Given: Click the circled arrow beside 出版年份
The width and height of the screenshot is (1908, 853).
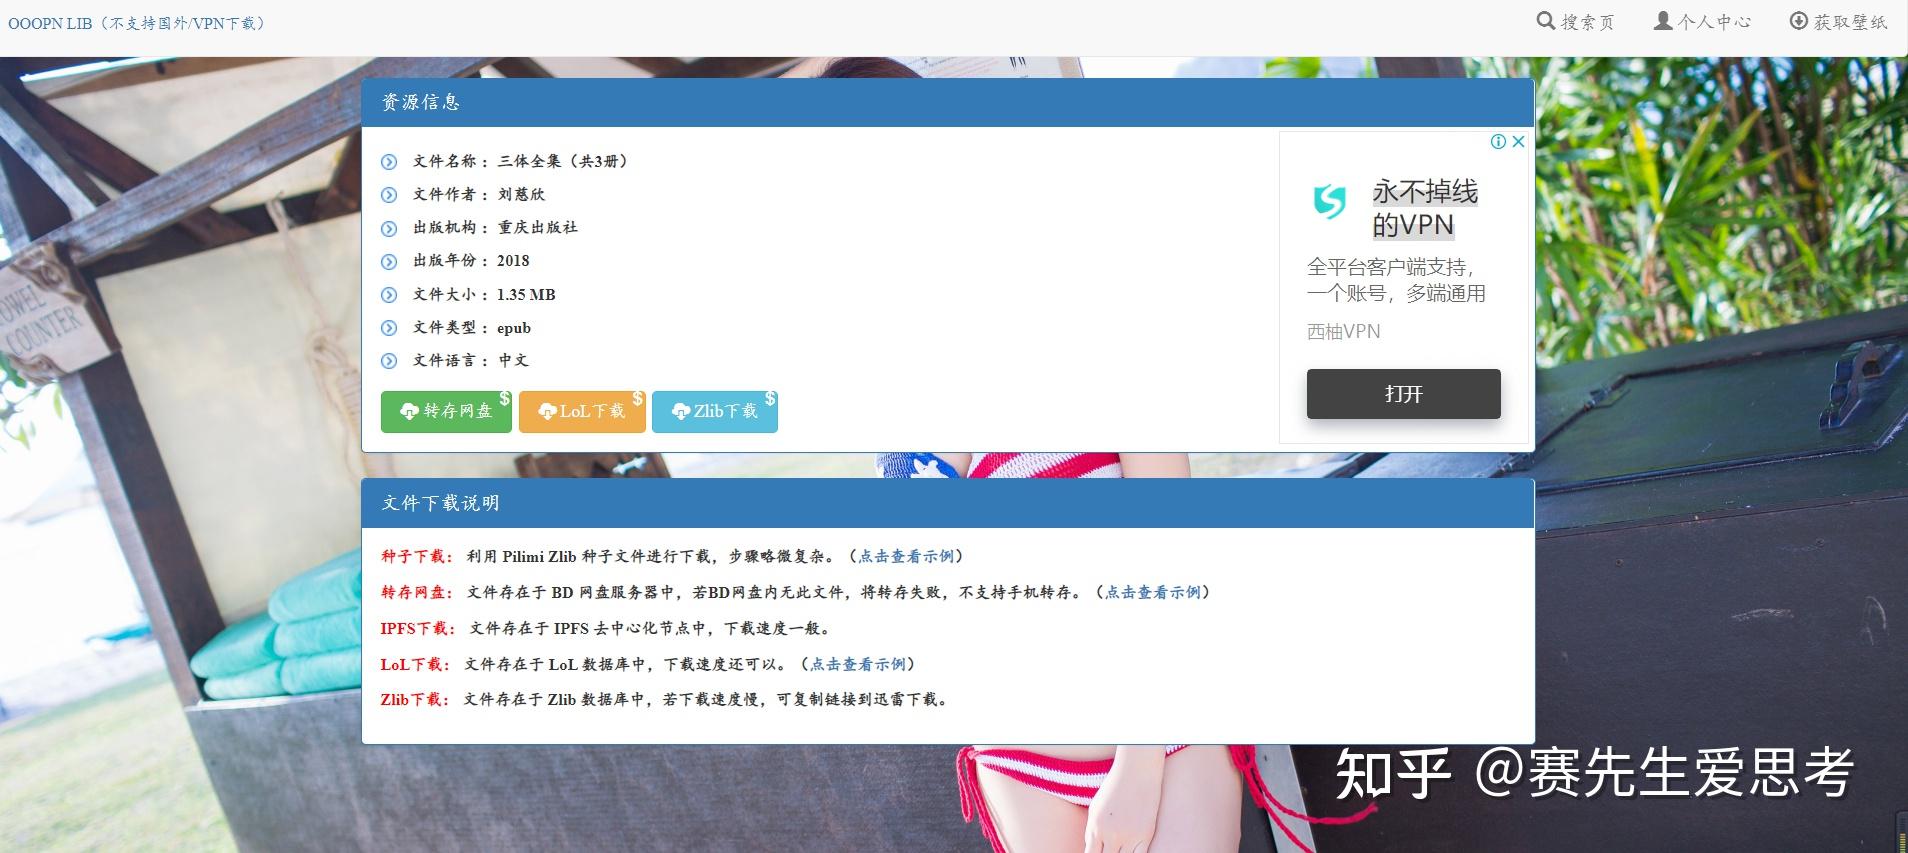Looking at the screenshot, I should tap(389, 262).
